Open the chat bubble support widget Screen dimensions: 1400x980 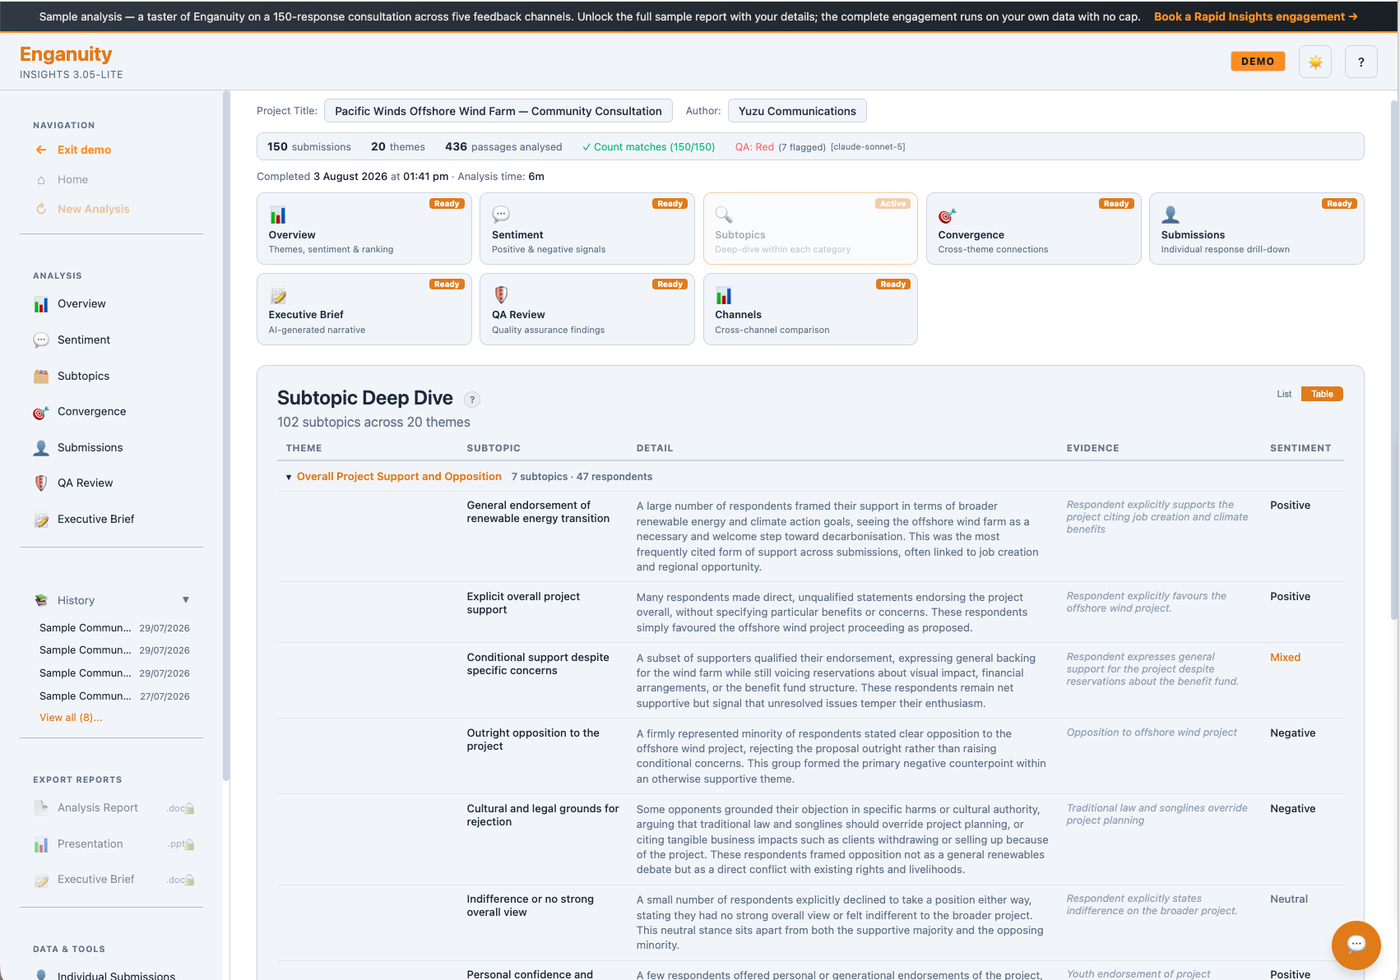click(1356, 945)
